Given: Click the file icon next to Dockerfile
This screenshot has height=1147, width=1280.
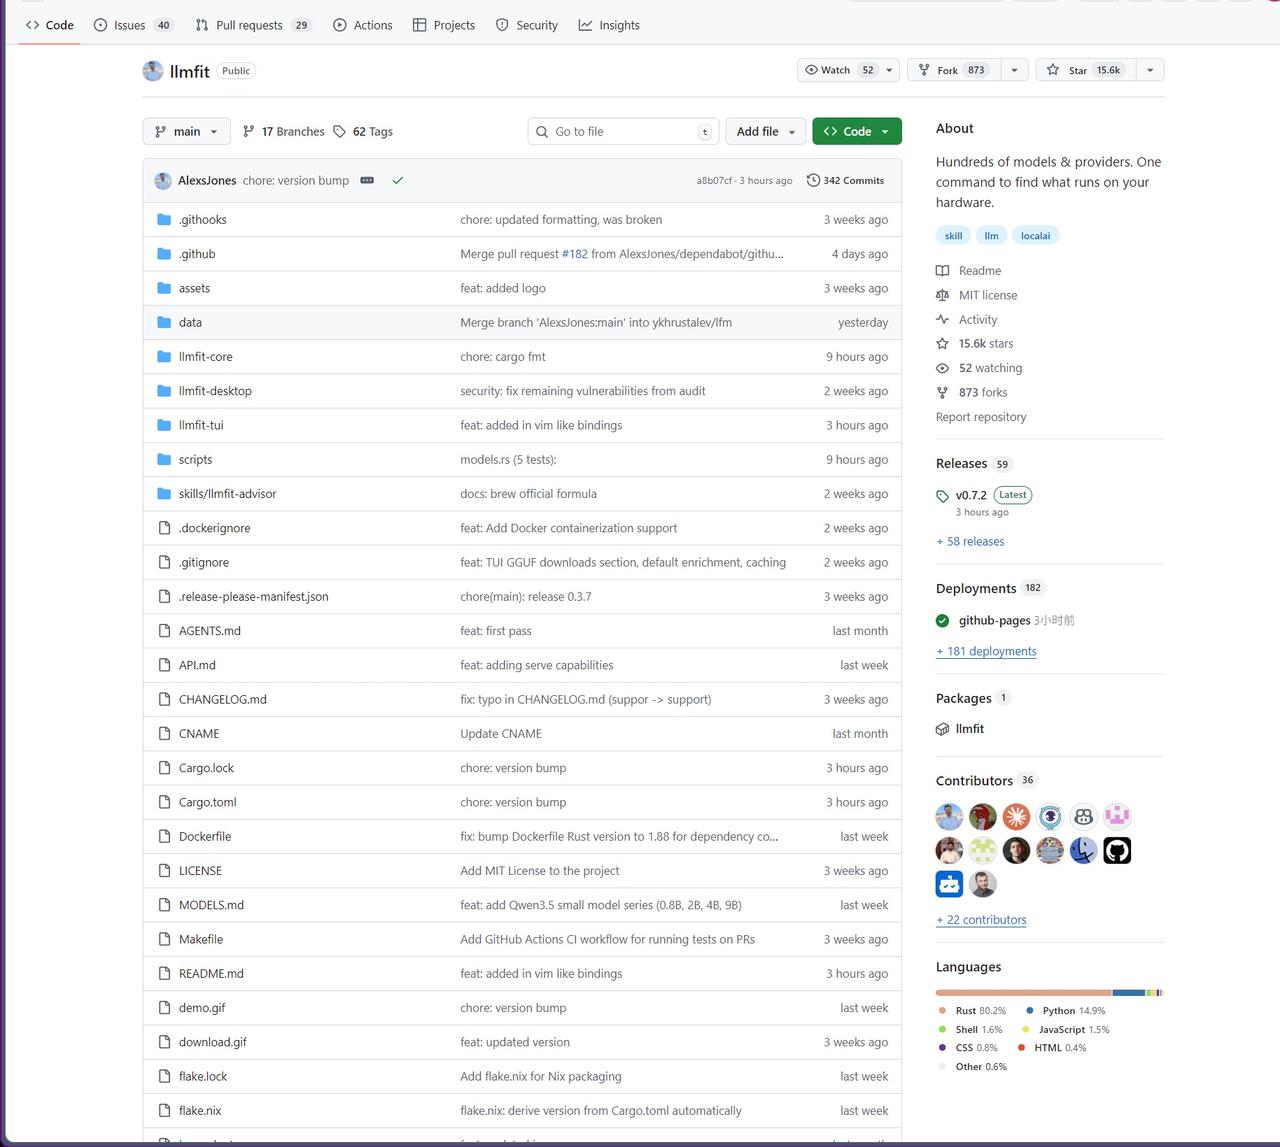Looking at the screenshot, I should tap(164, 836).
